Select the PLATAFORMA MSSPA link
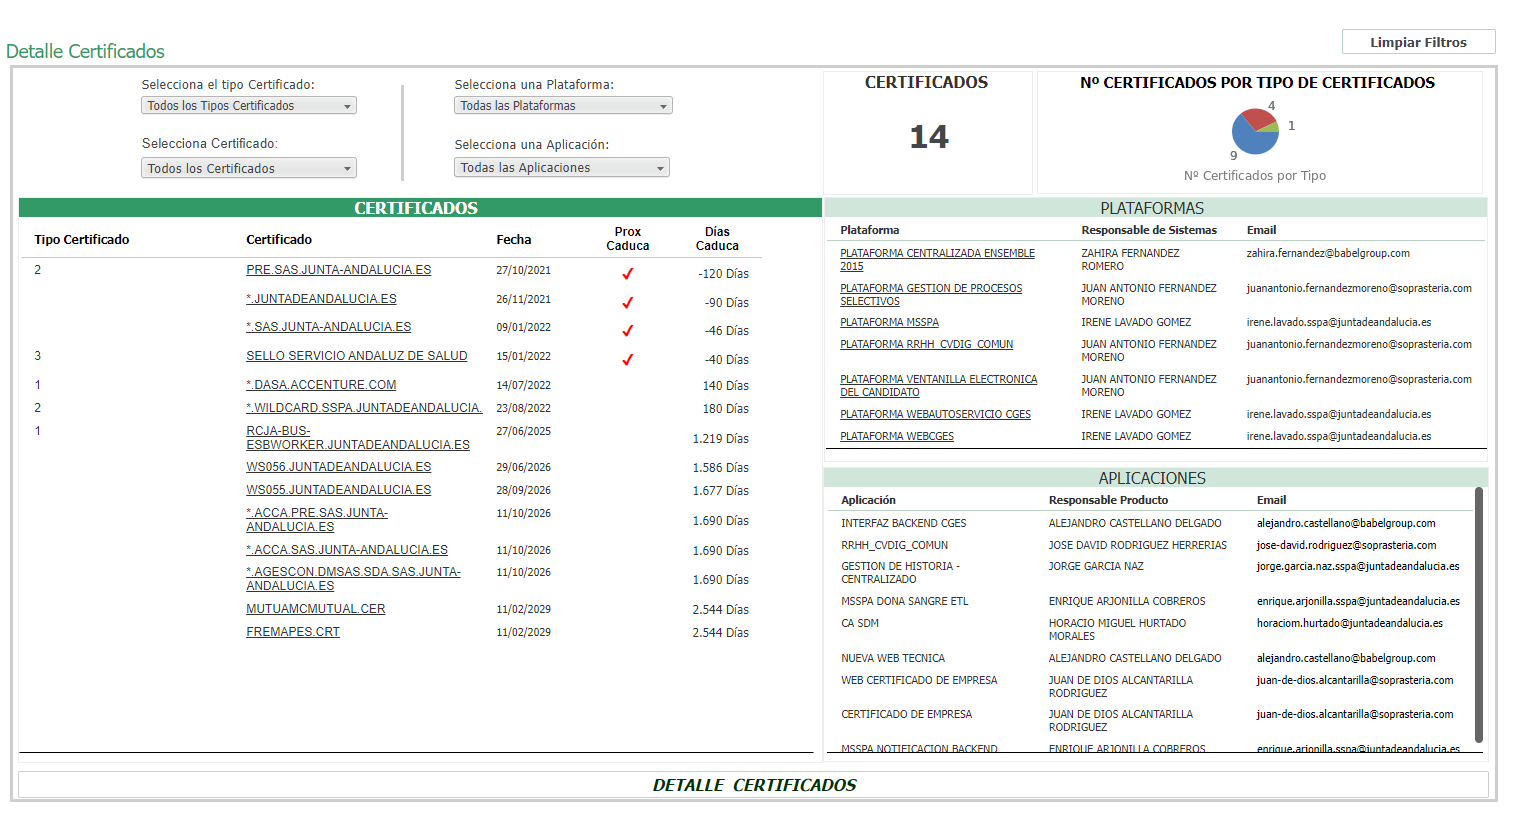1517x819 pixels. (890, 323)
